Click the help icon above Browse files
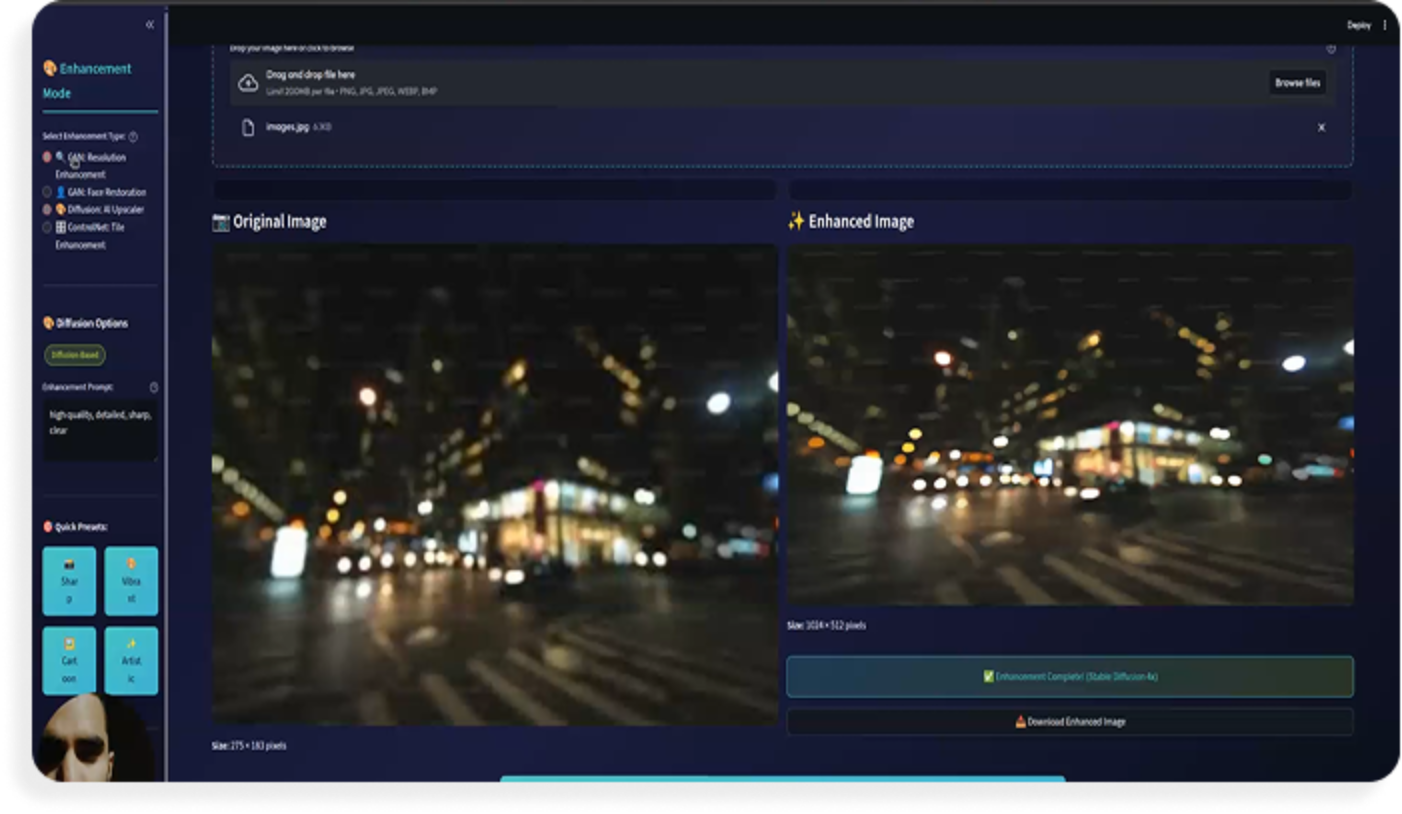Viewport: 1402px width, 814px height. [1330, 49]
